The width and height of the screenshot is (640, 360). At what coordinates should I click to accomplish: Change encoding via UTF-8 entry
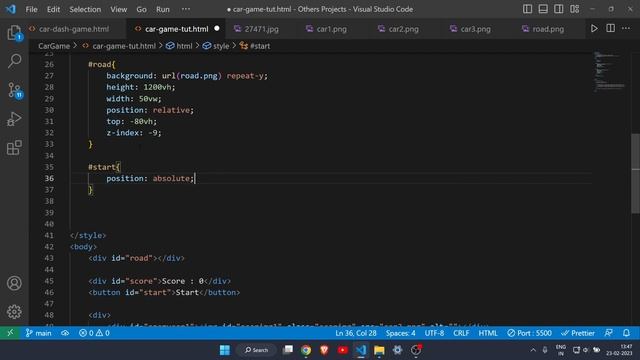point(434,333)
